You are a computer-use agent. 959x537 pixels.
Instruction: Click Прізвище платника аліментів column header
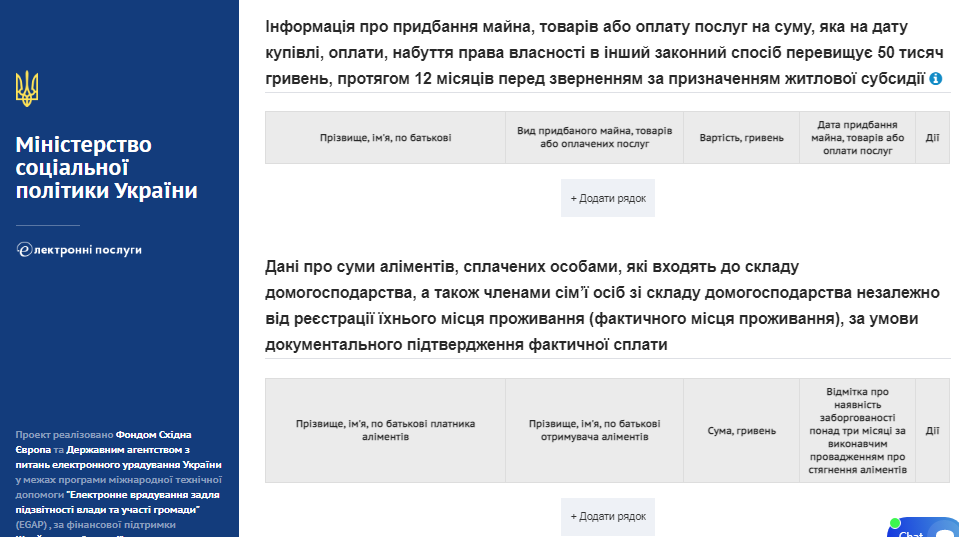[x=385, y=431]
